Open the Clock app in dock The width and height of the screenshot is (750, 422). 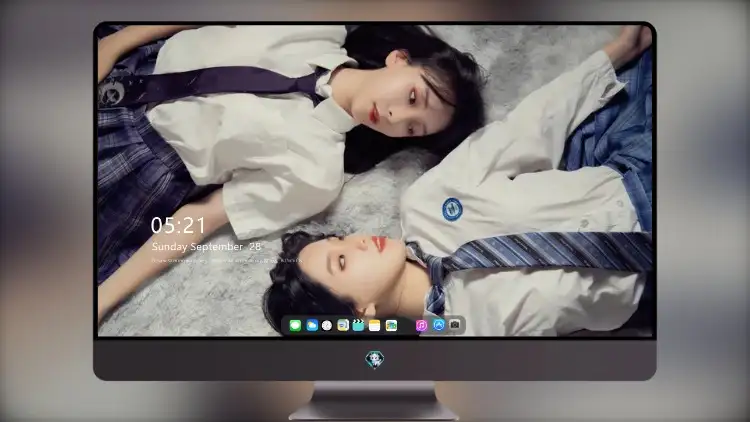click(327, 326)
